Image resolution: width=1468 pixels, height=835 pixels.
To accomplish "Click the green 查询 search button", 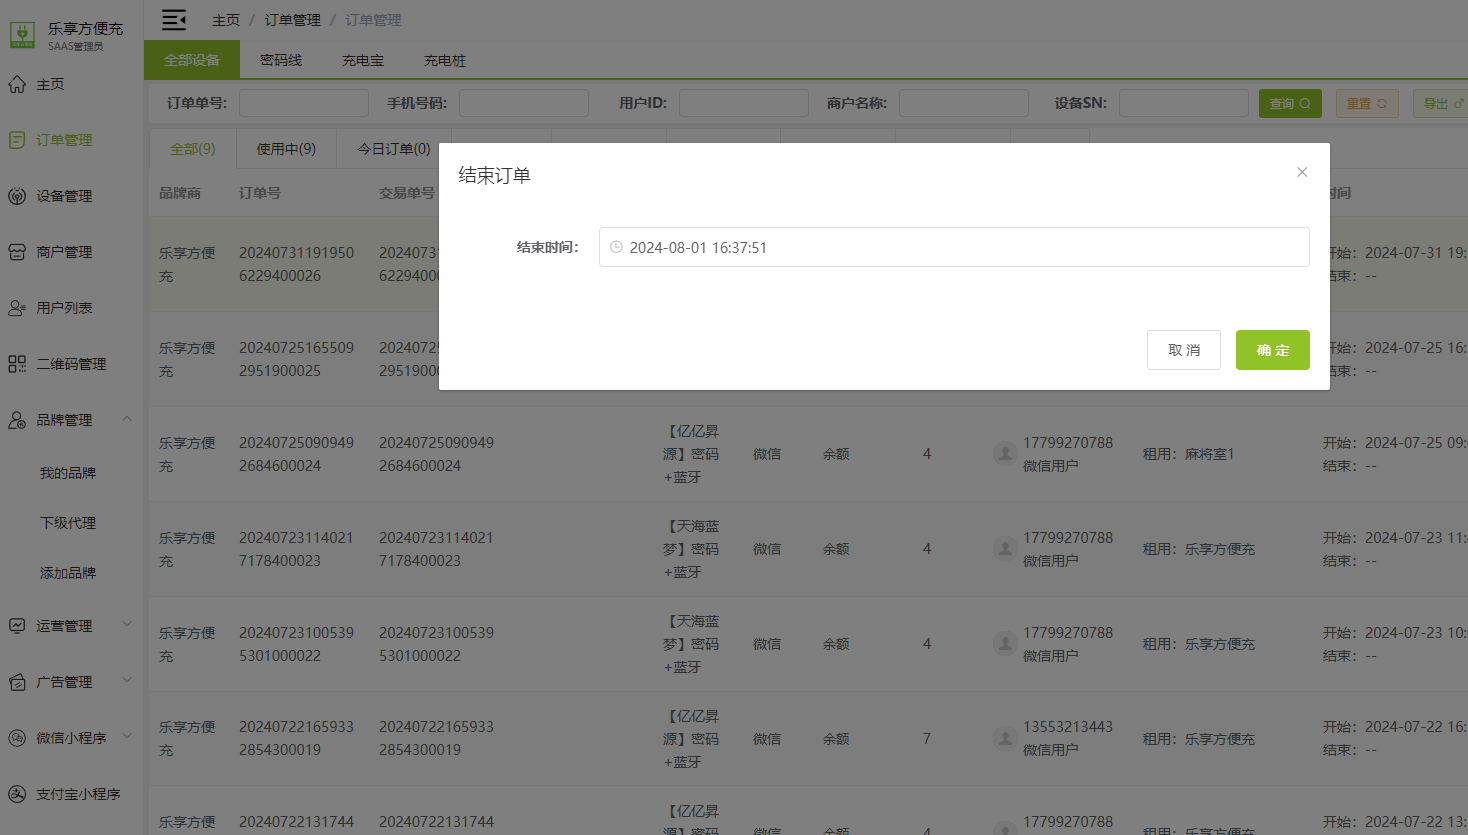I will (x=1290, y=103).
